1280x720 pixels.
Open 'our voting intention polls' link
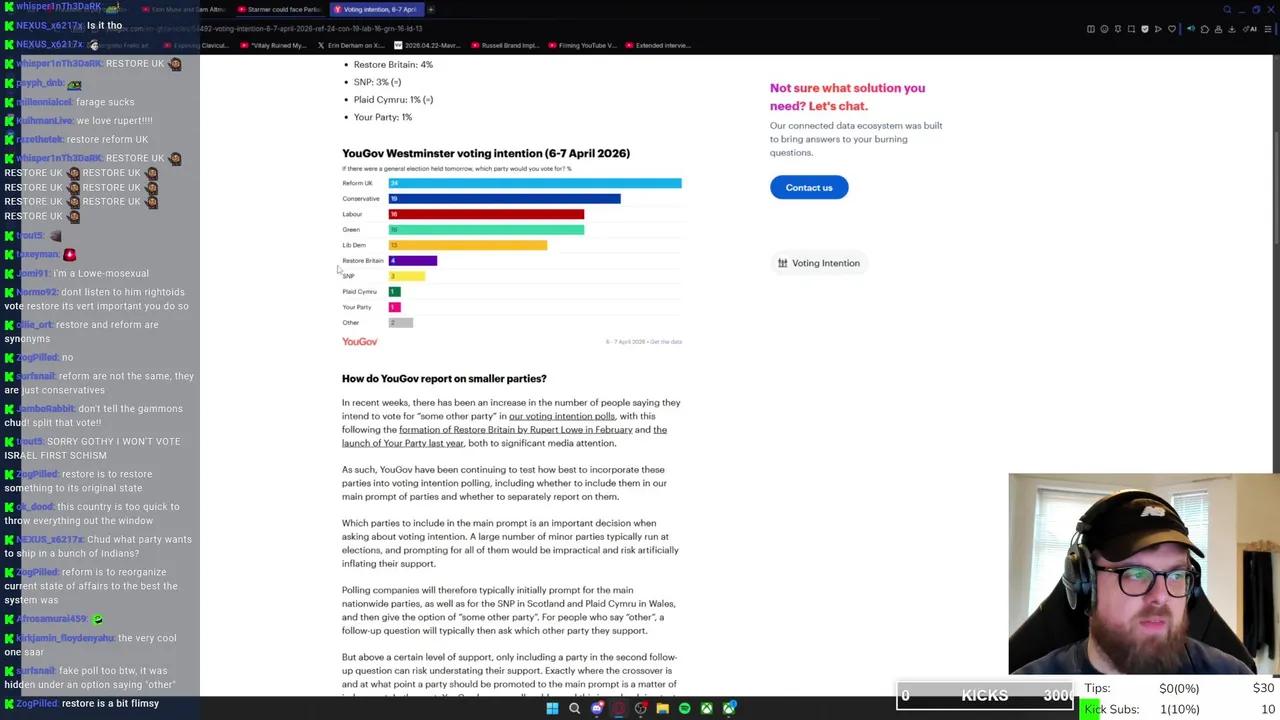pos(562,416)
